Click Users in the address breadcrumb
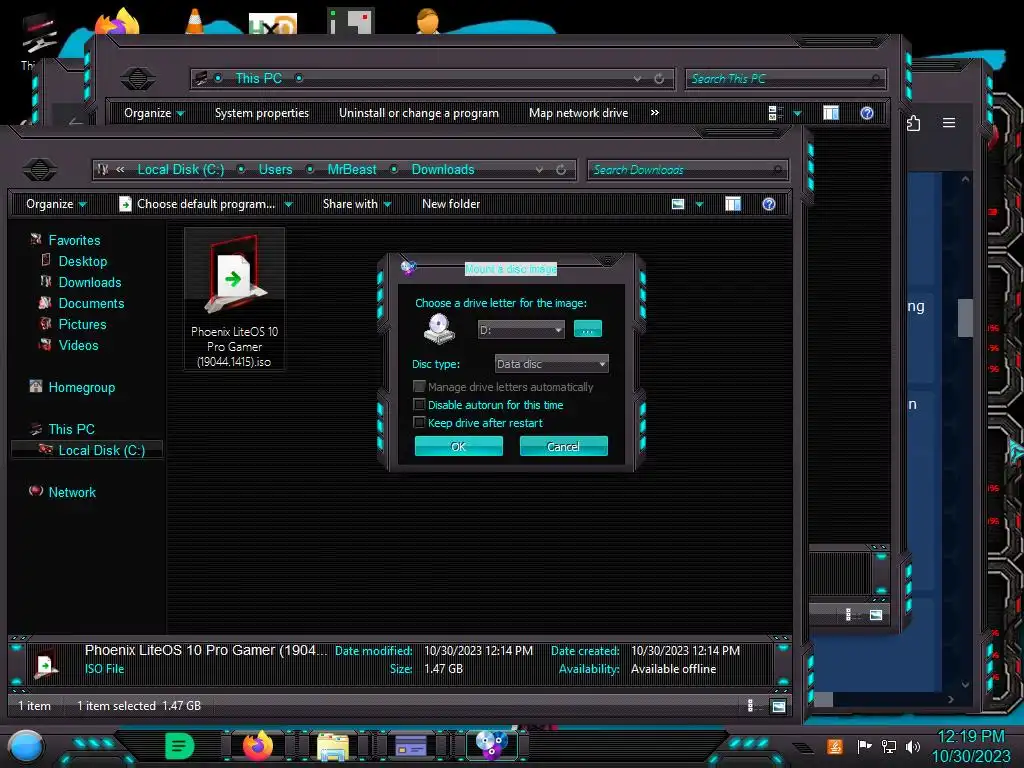Image resolution: width=1024 pixels, height=768 pixels. click(x=275, y=169)
